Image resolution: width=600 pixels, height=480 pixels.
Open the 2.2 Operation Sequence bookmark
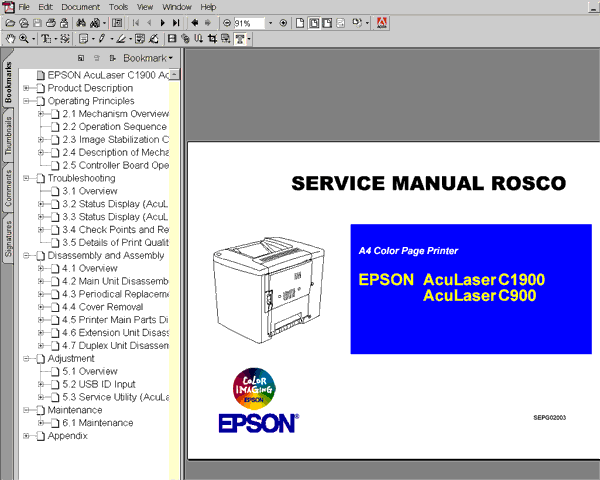(114, 127)
